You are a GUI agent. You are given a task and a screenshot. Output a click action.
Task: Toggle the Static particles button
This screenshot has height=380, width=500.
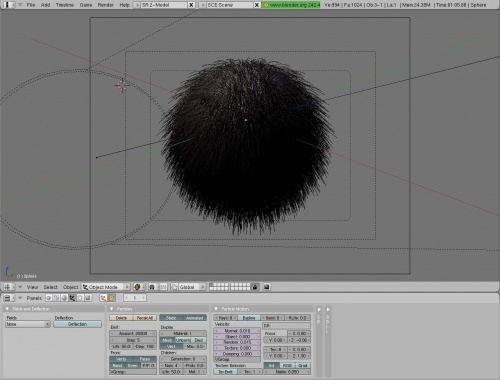point(171,318)
